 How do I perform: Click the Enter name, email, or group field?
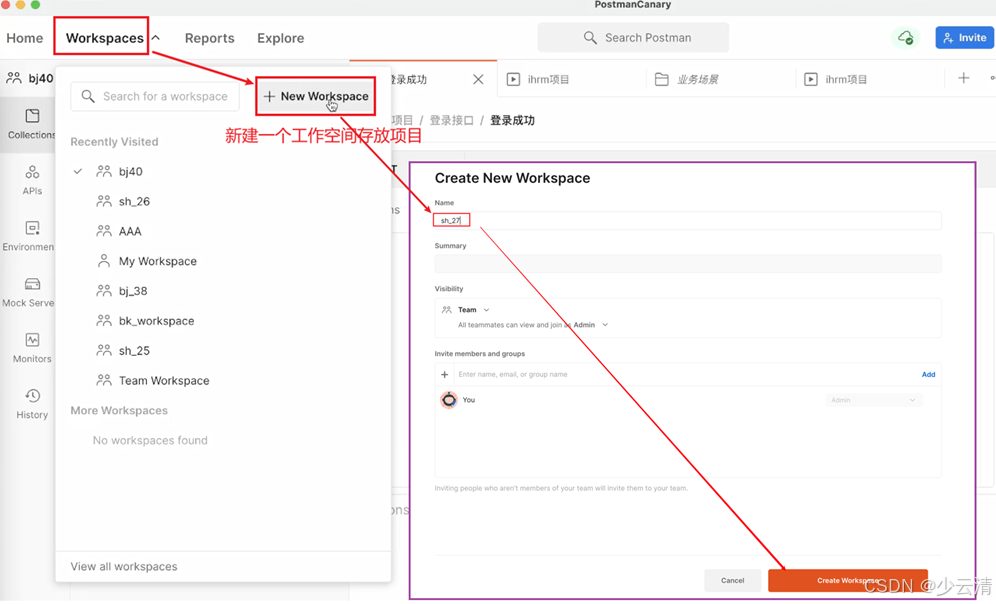coord(686,374)
